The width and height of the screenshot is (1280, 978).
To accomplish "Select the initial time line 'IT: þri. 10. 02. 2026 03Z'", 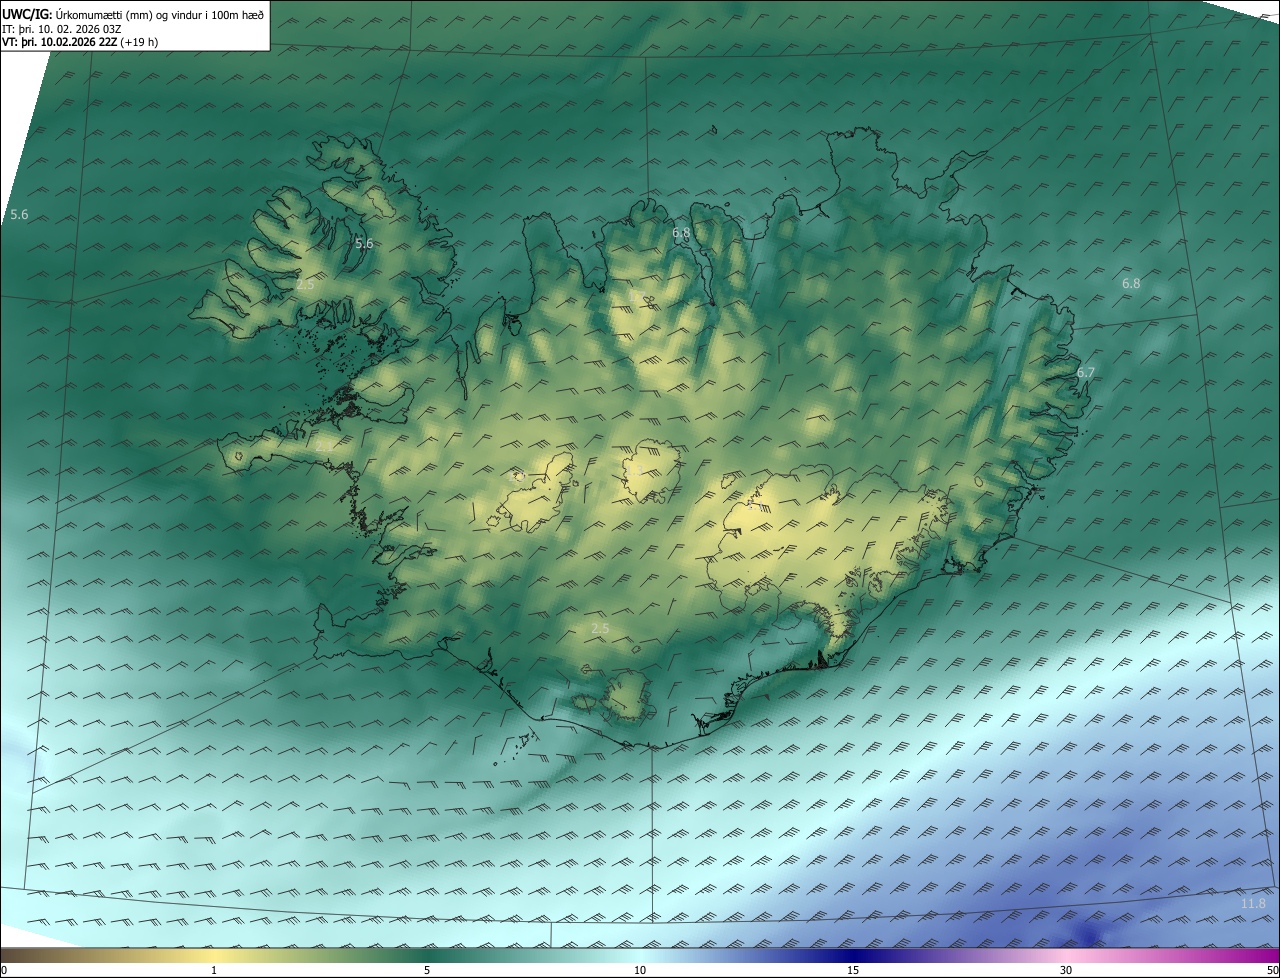I will (62, 28).
